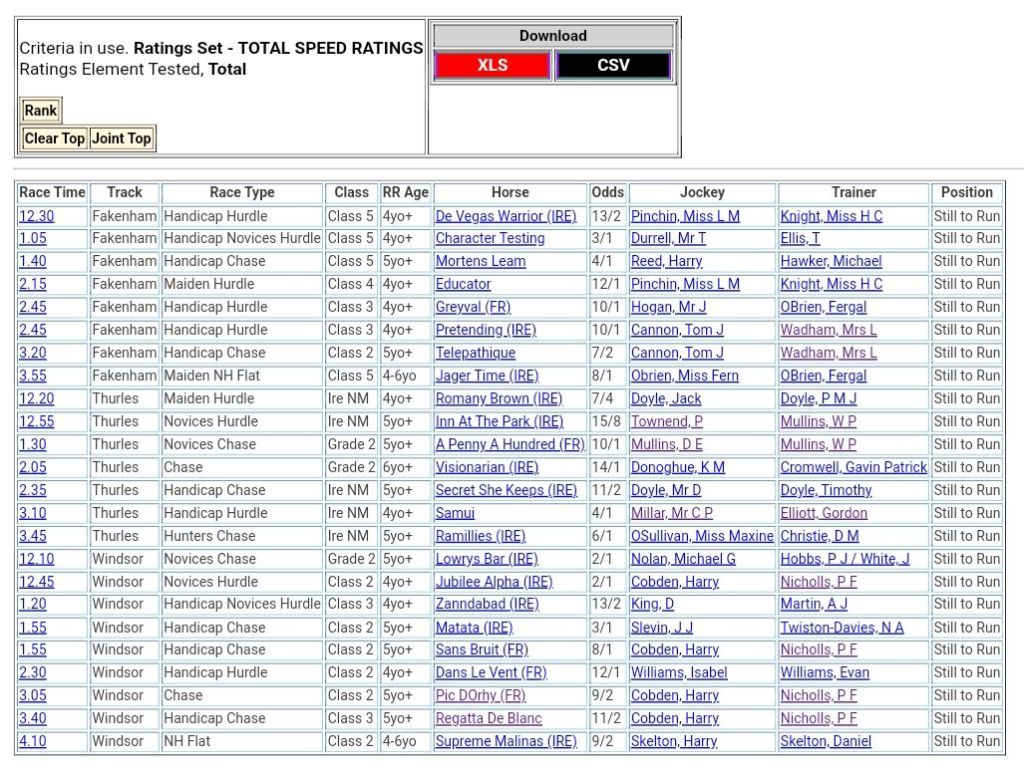Click trainer Twiston-Davies, N A

tap(841, 628)
